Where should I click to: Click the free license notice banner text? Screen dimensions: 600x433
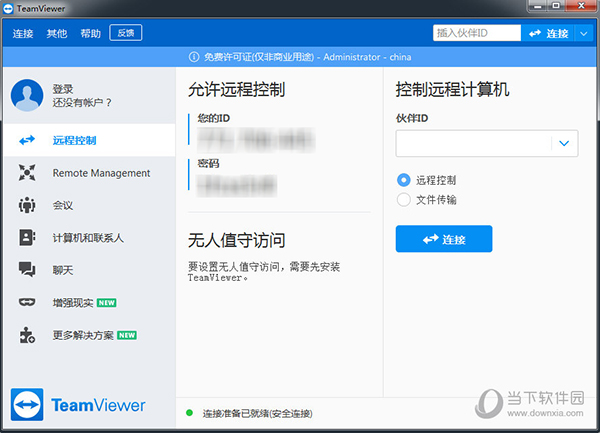click(x=307, y=57)
